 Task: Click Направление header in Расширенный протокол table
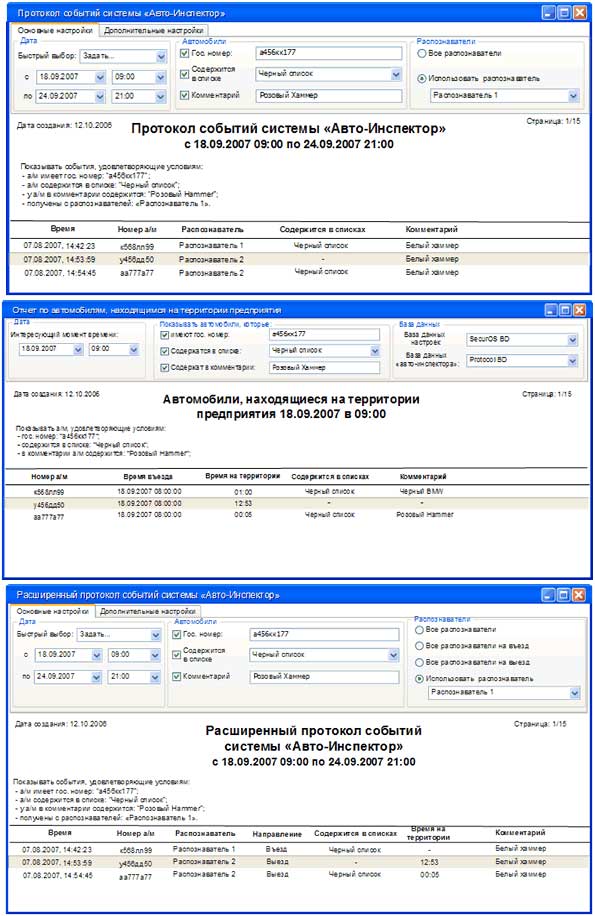pyautogui.click(x=277, y=834)
